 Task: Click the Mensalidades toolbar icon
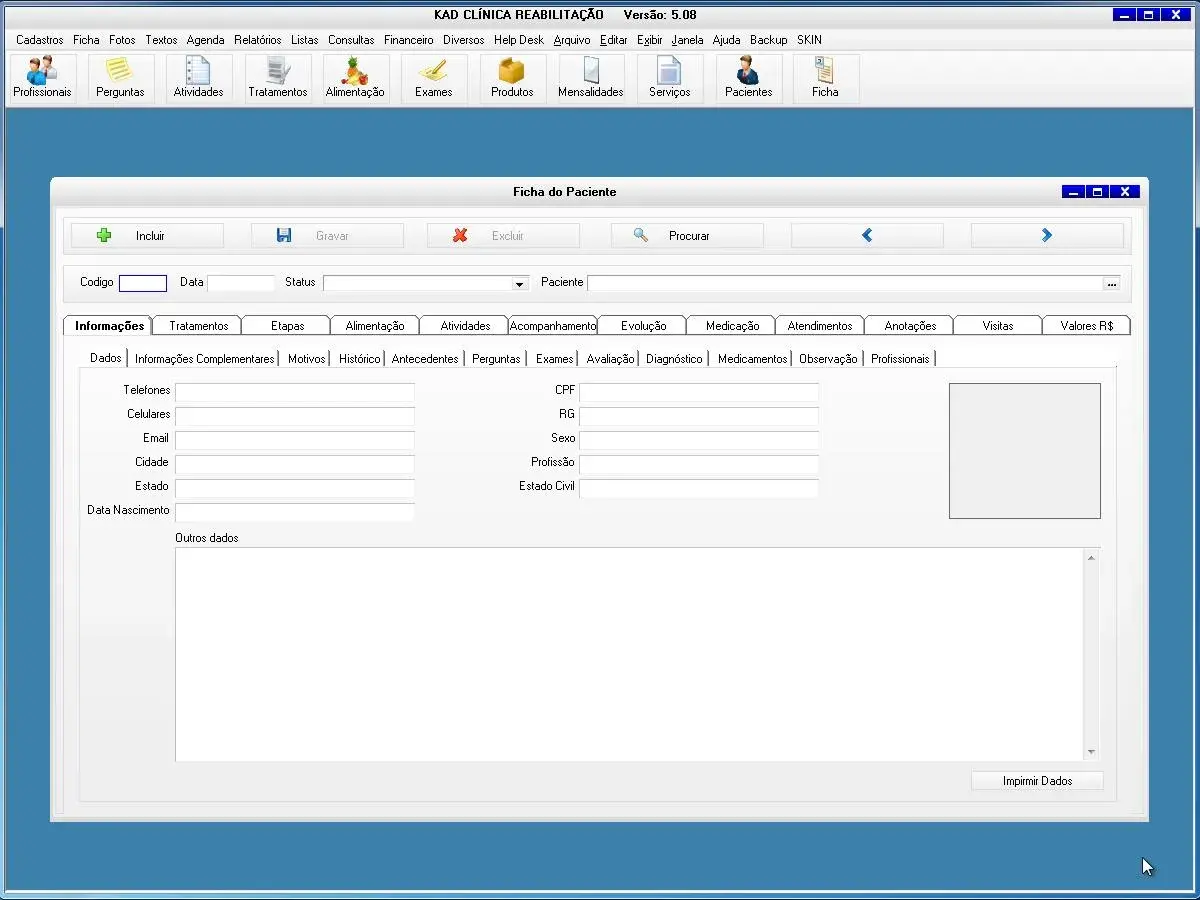(x=590, y=77)
